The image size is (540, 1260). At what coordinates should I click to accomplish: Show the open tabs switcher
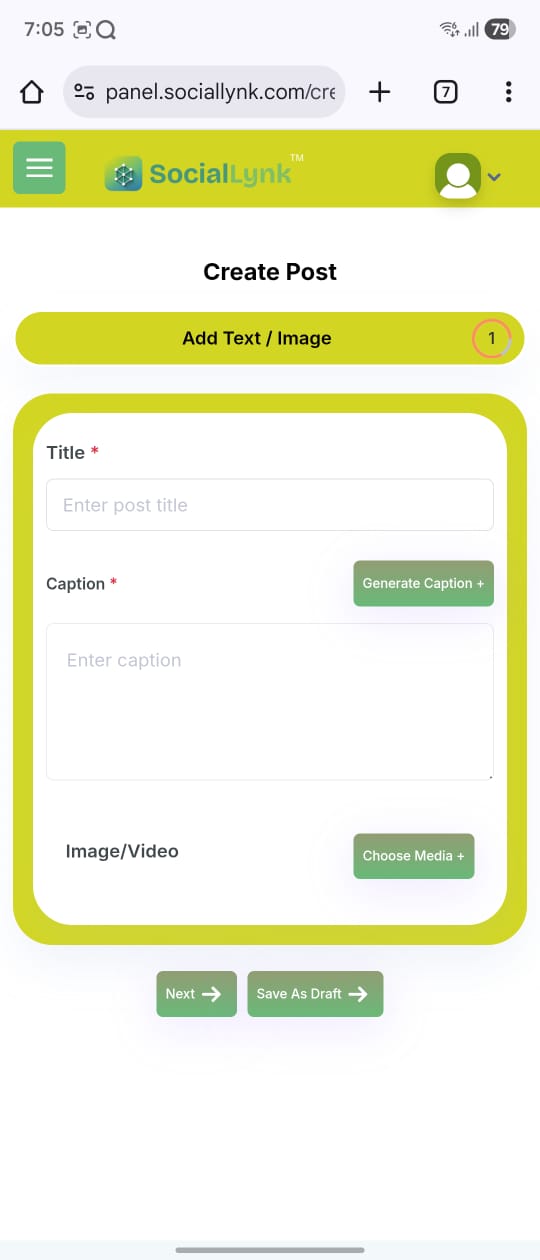(x=446, y=93)
